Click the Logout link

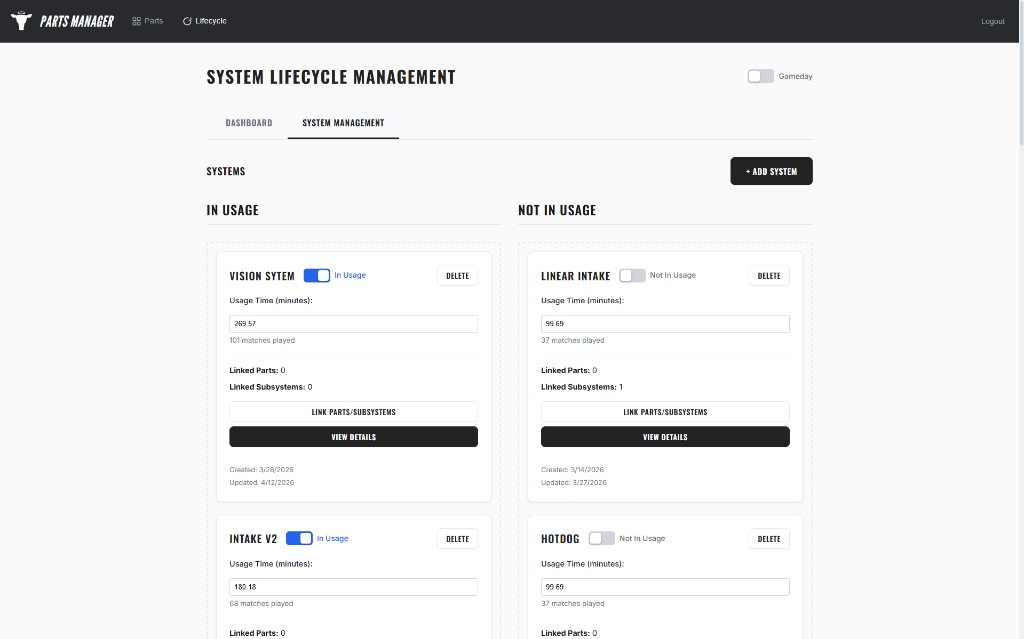(x=992, y=20)
